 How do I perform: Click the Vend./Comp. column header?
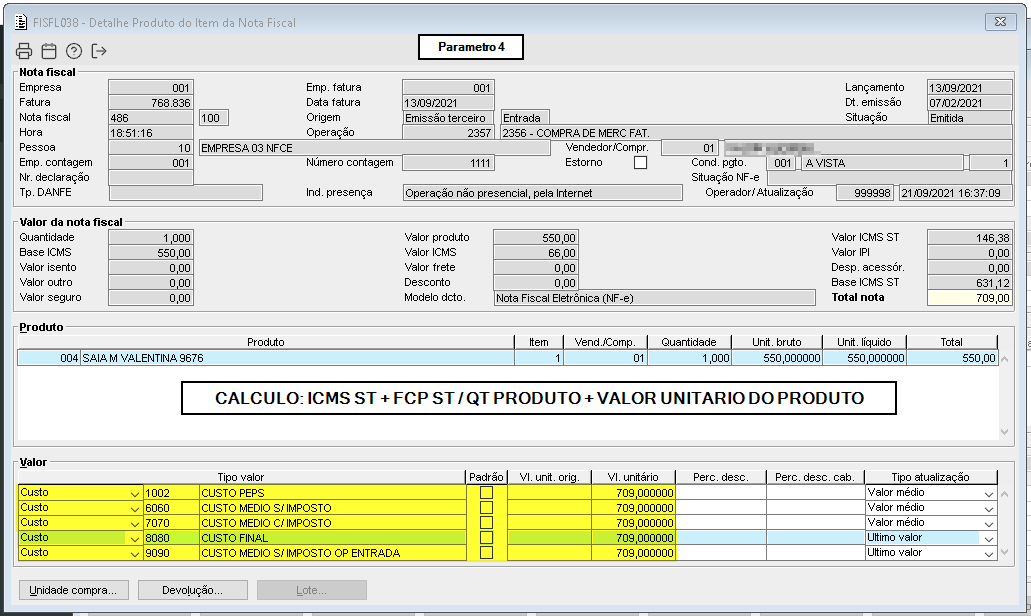605,342
